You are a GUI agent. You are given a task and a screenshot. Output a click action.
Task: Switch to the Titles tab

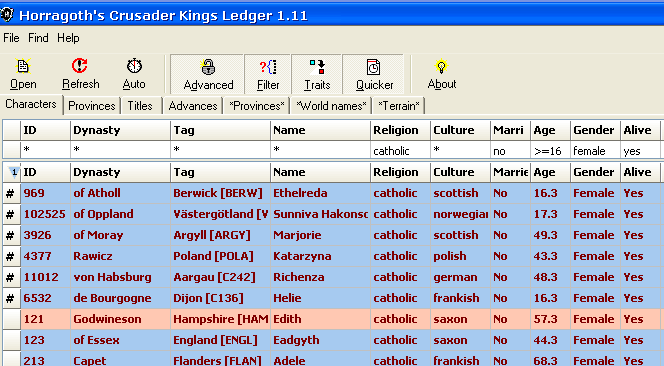140,106
